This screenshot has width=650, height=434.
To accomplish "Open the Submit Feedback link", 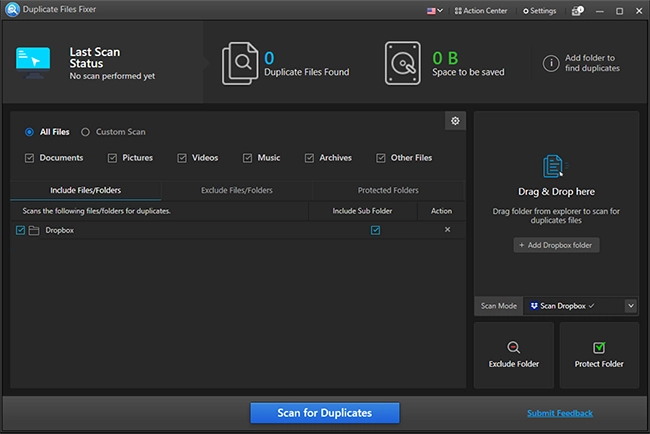I will tap(560, 413).
